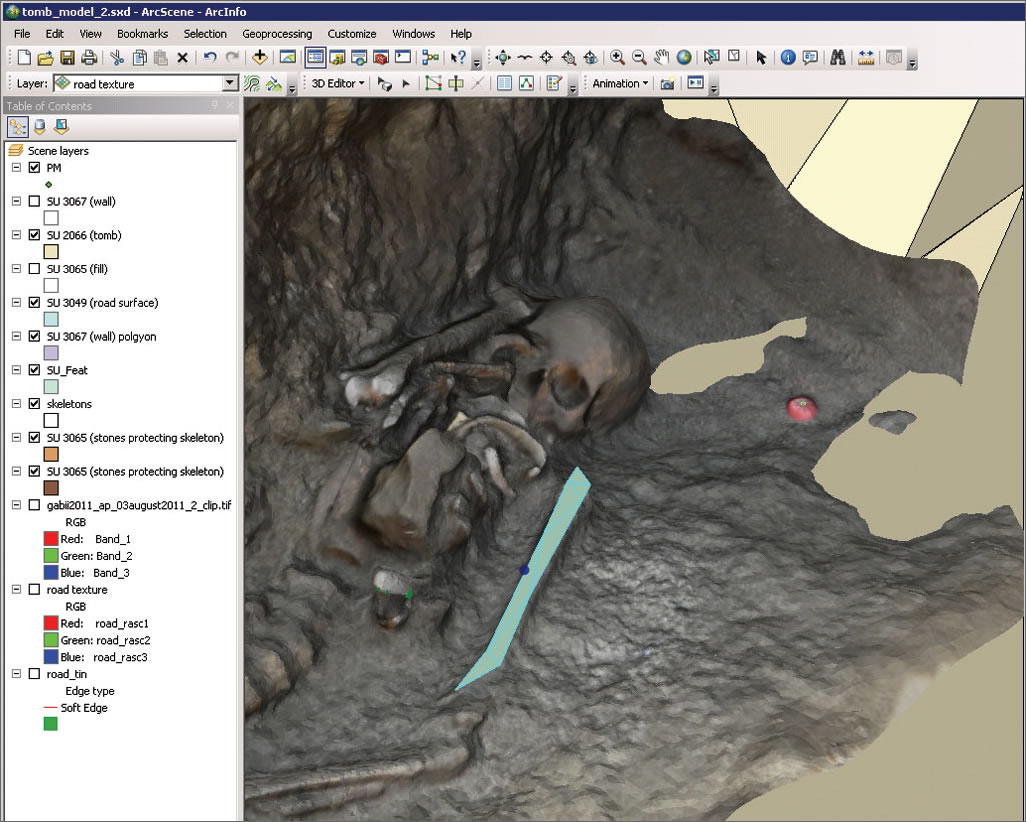
Task: Click the Measure ruler tool
Action: [x=866, y=58]
